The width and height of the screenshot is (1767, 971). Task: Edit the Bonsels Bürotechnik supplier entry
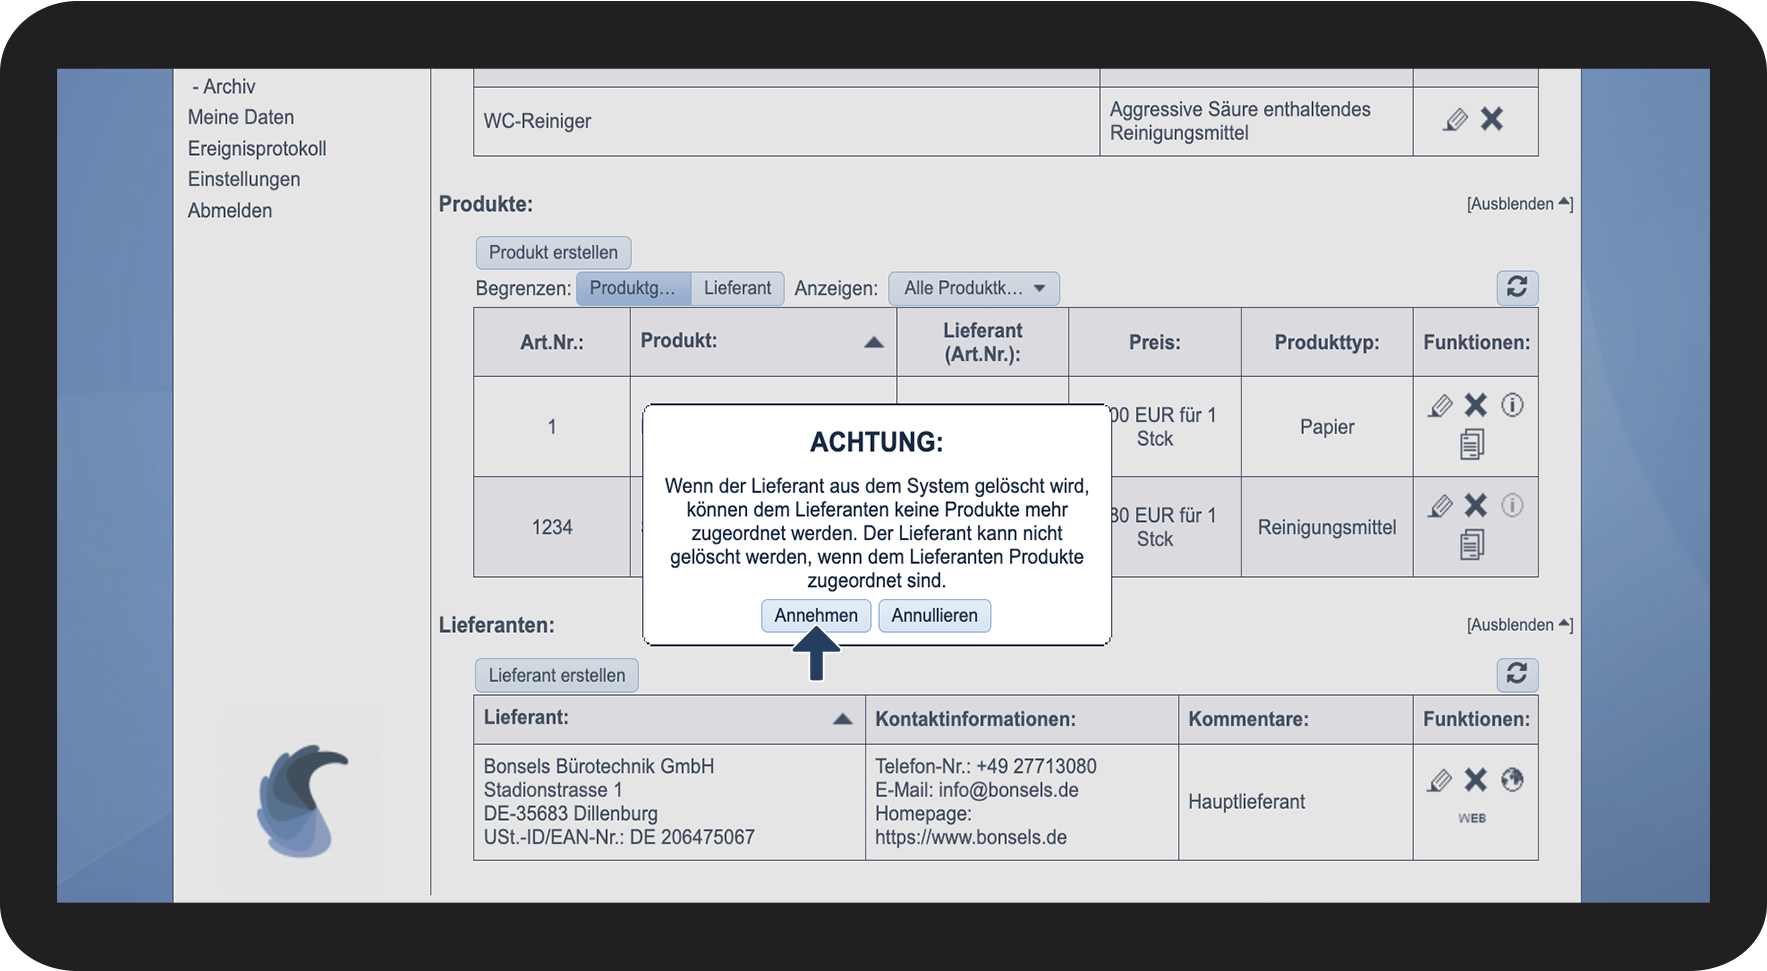point(1439,780)
